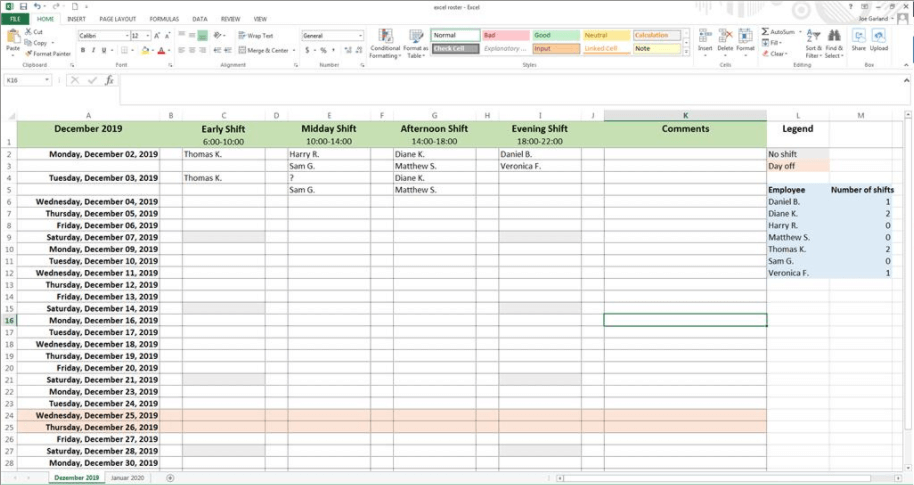Select the Format Painter tool
The height and width of the screenshot is (485, 914).
coord(46,54)
